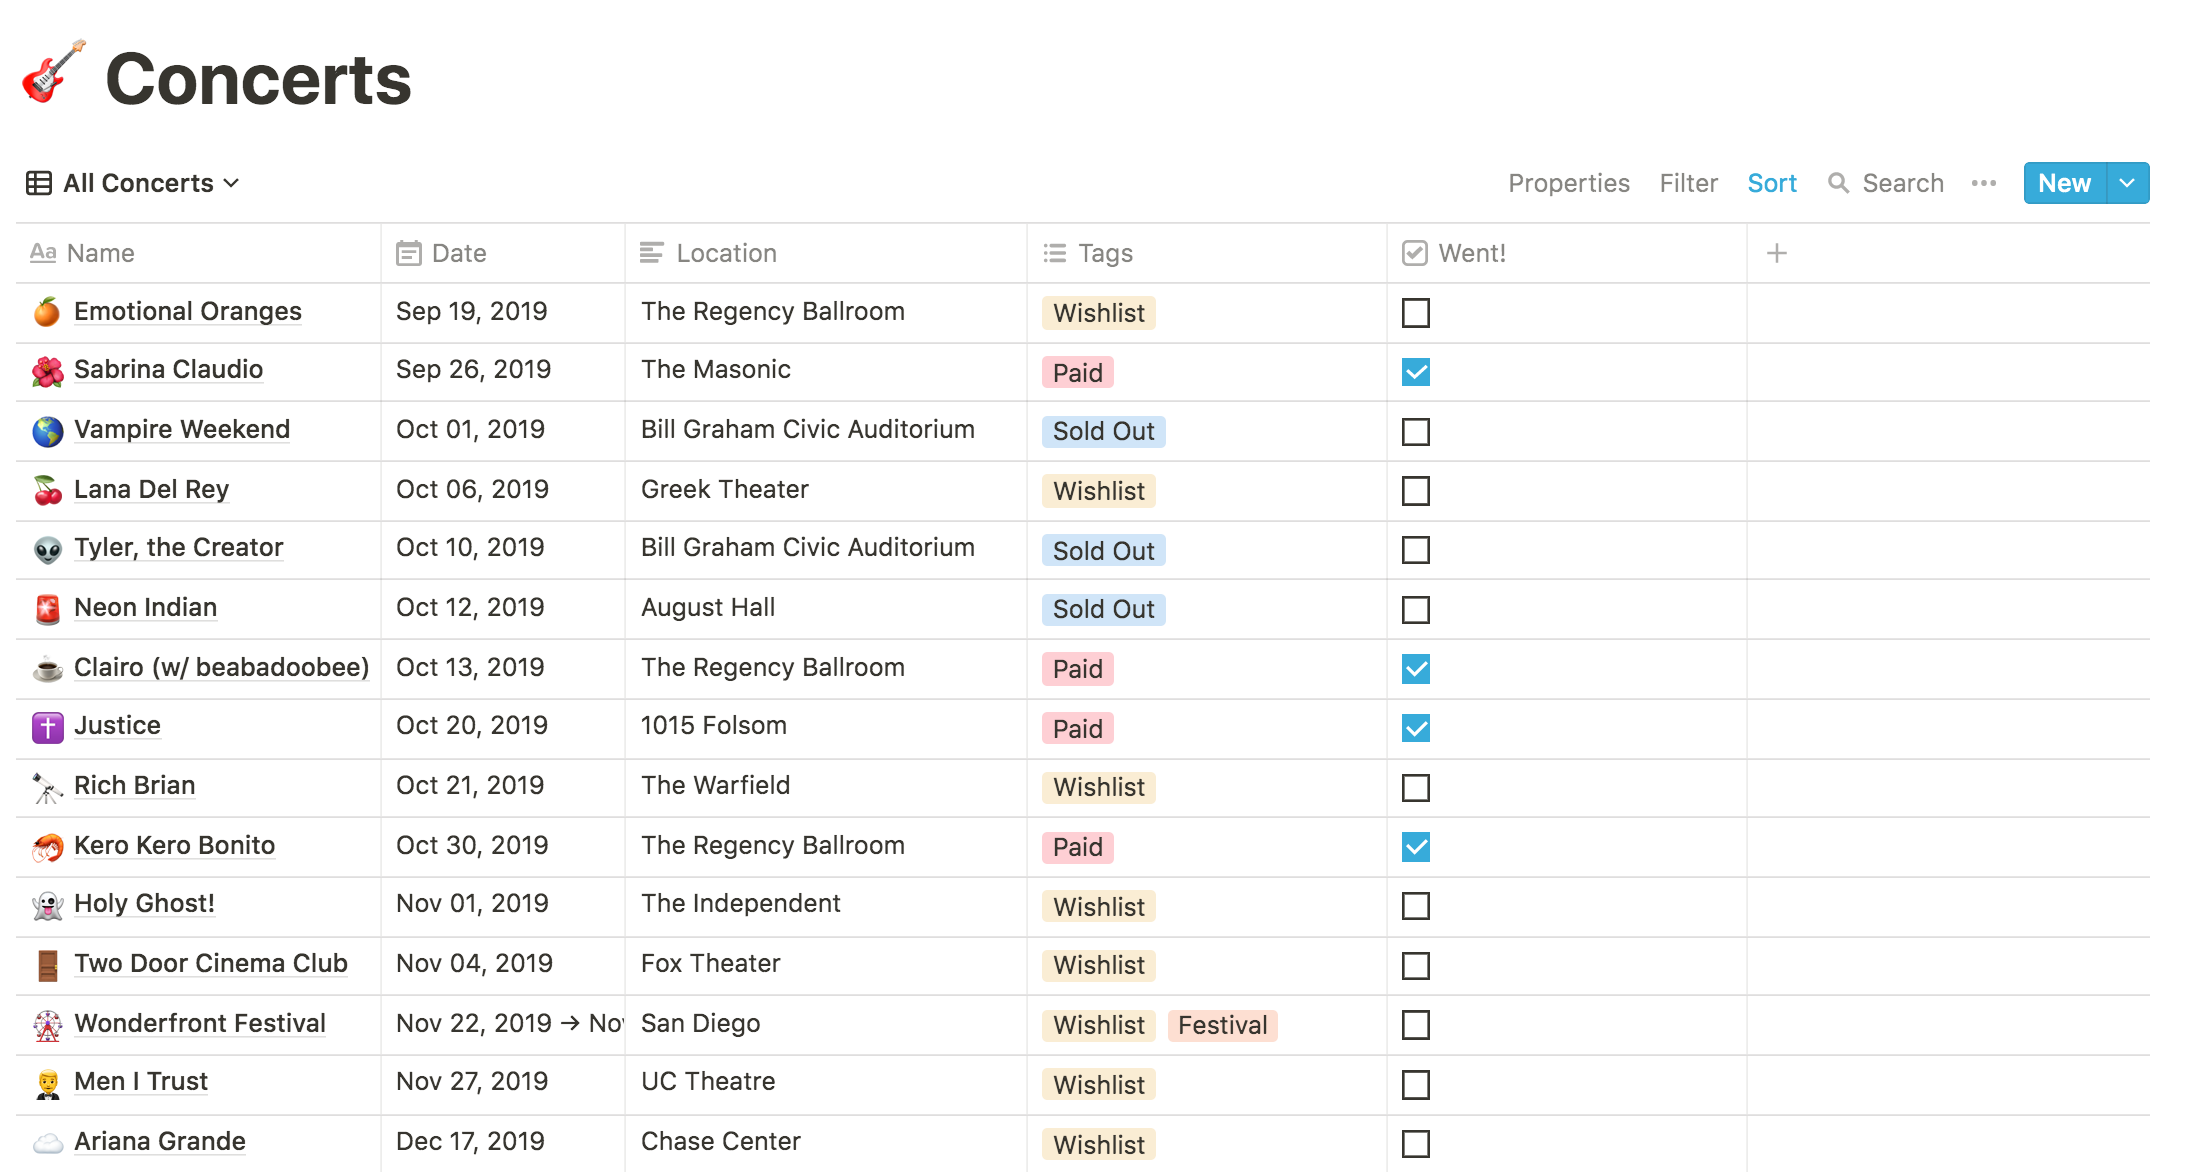Click the guitar page icon beside Concerts

[x=54, y=72]
